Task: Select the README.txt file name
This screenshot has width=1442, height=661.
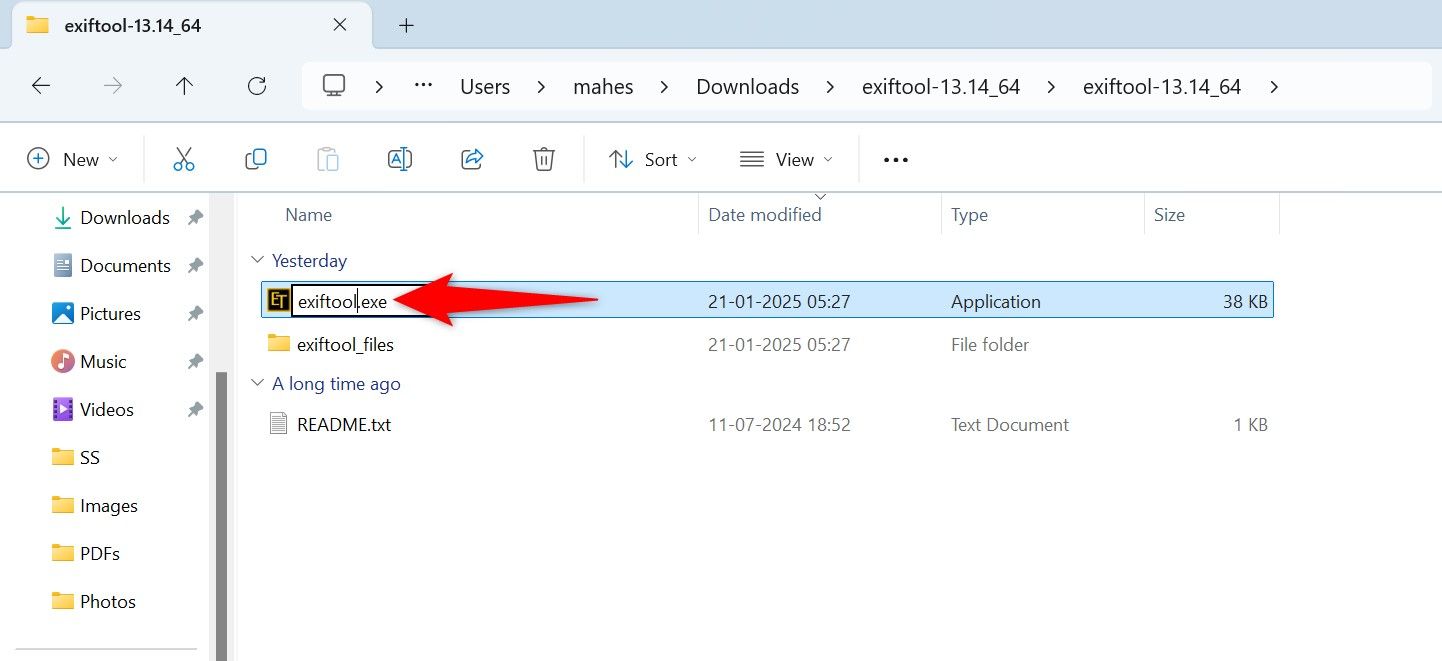Action: (344, 424)
